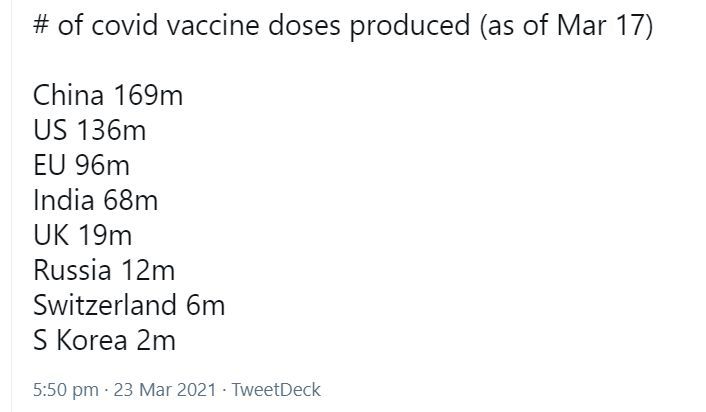This screenshot has width=706, height=412.
Task: Click the text "(as of Mar 17)"
Action: point(566,27)
